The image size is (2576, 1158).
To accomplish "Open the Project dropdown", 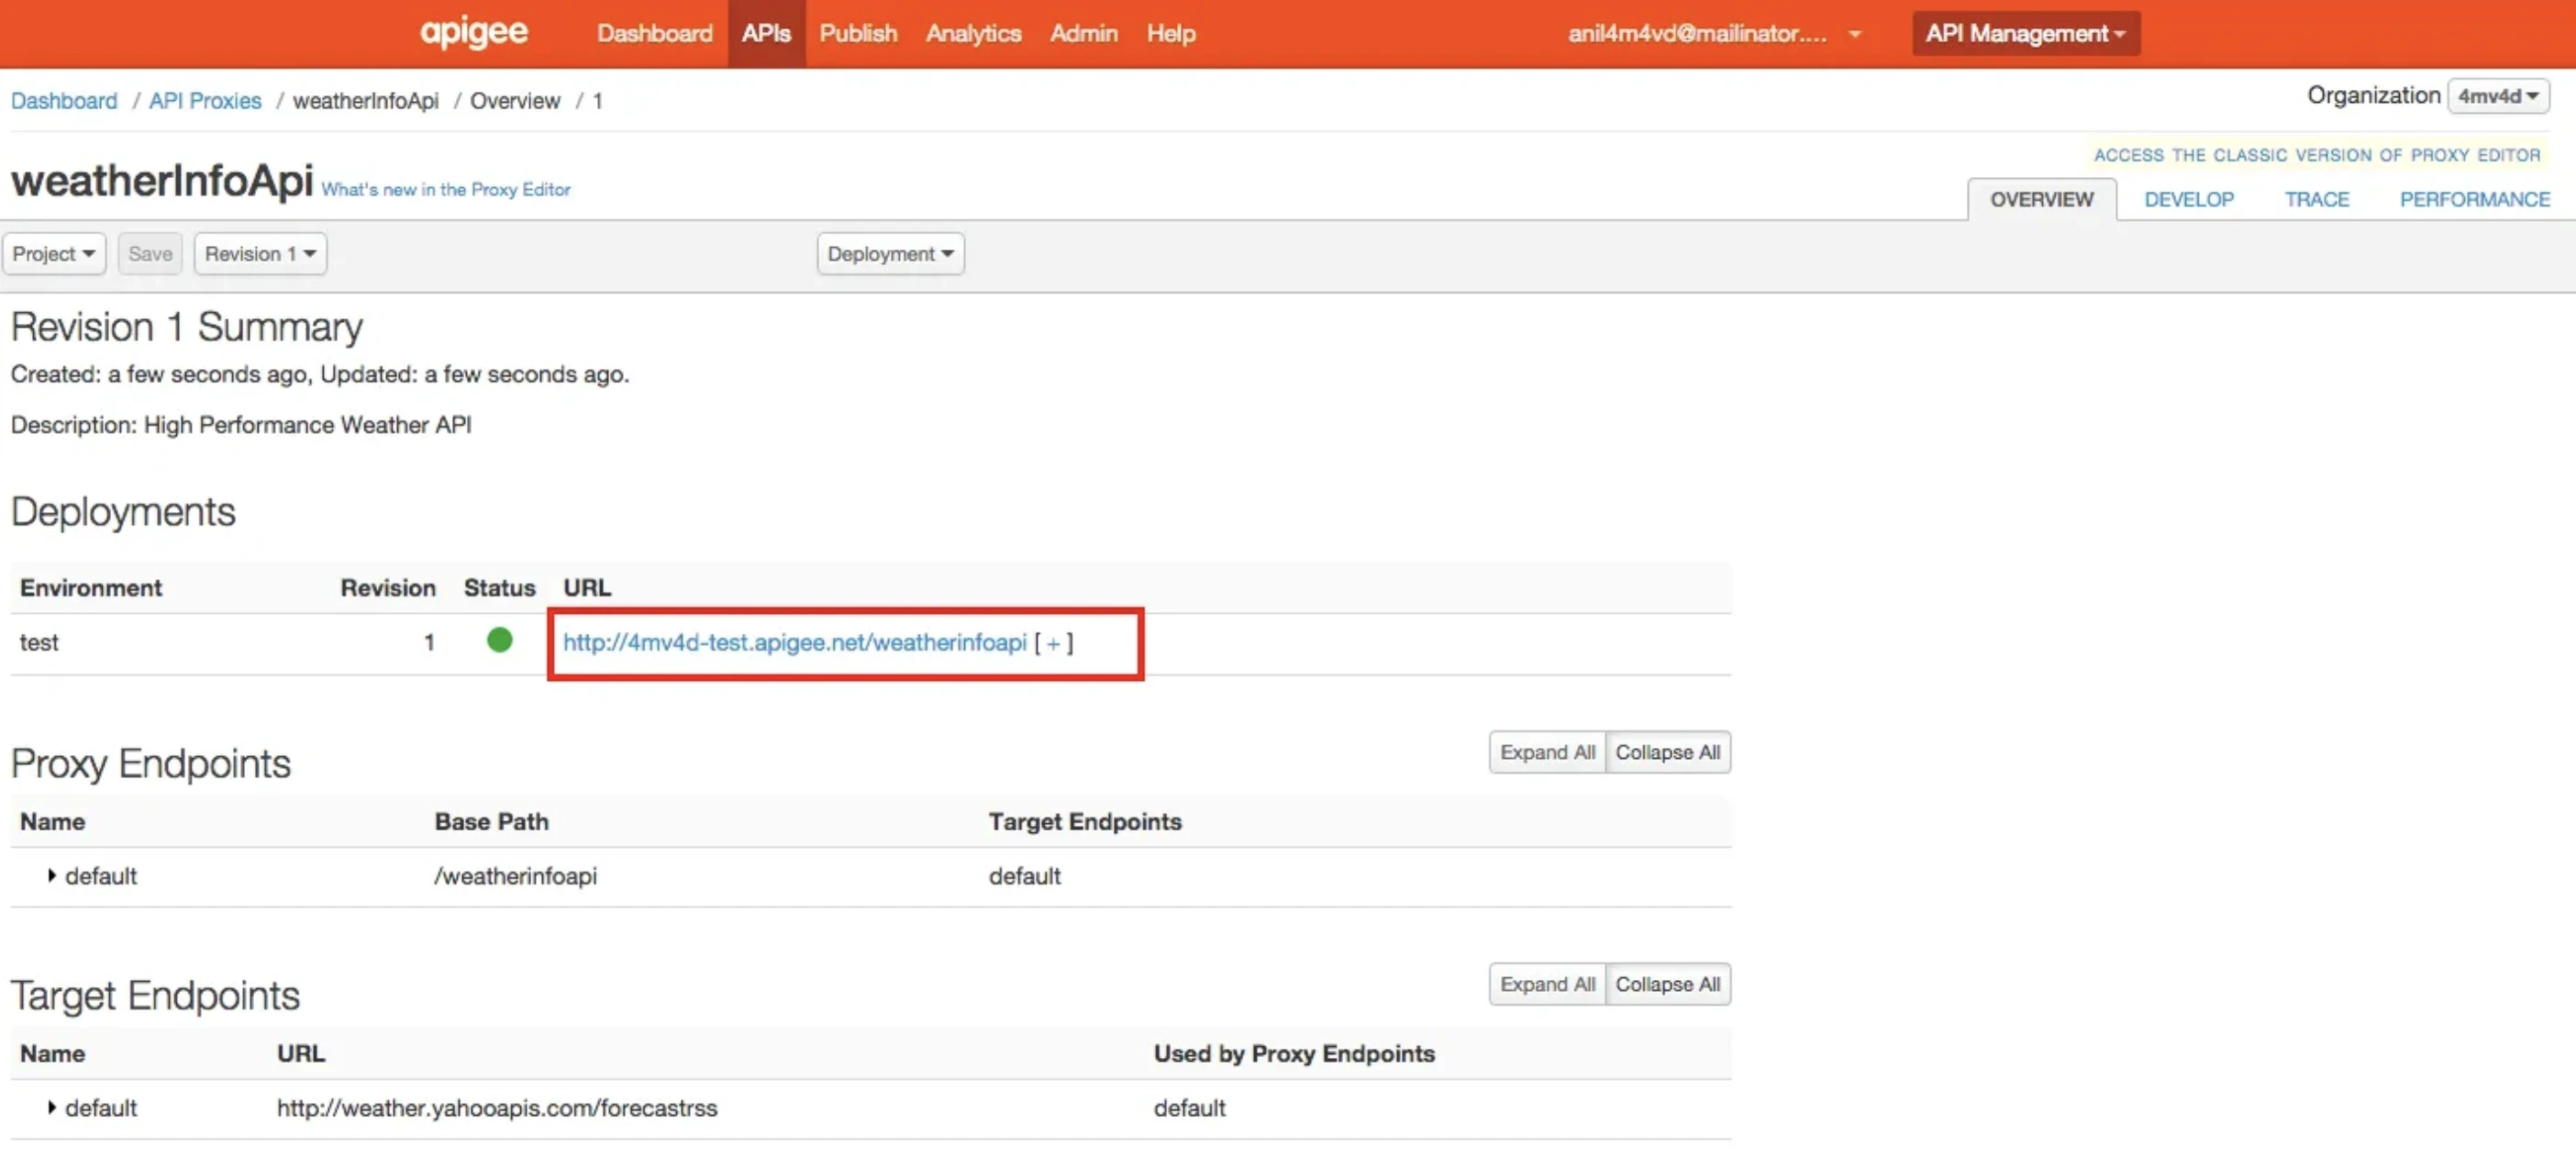I will click(53, 253).
